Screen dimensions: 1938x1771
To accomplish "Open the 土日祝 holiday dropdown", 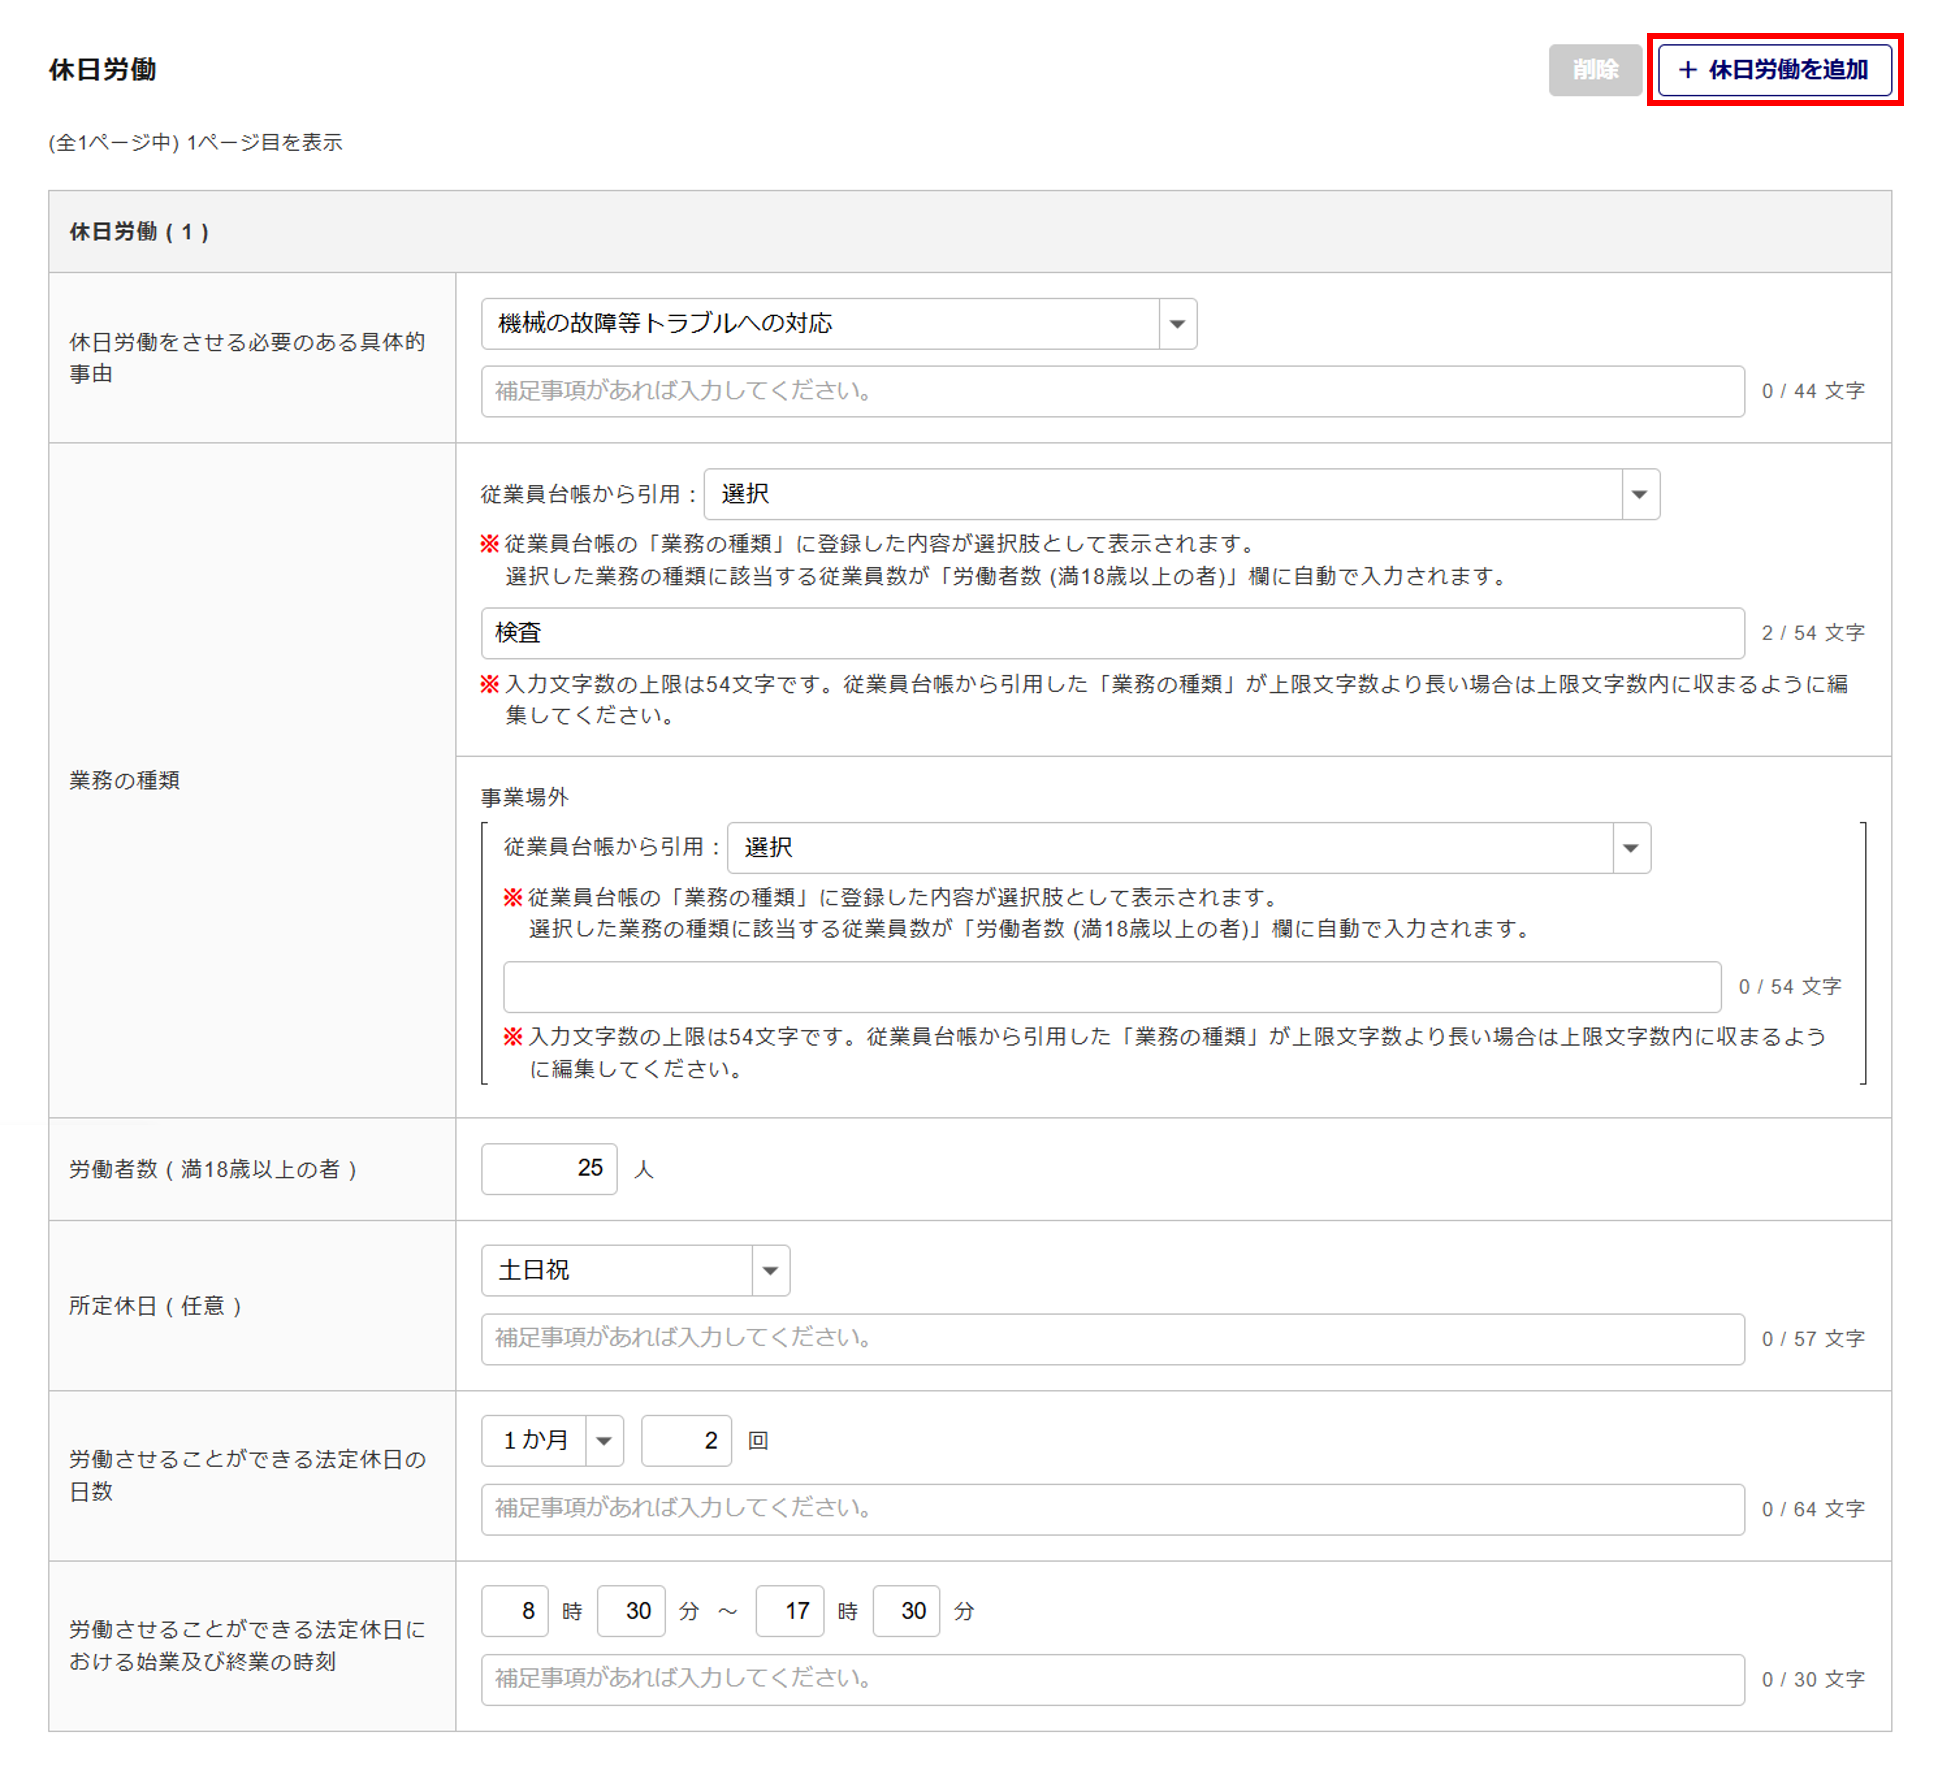I will click(635, 1271).
